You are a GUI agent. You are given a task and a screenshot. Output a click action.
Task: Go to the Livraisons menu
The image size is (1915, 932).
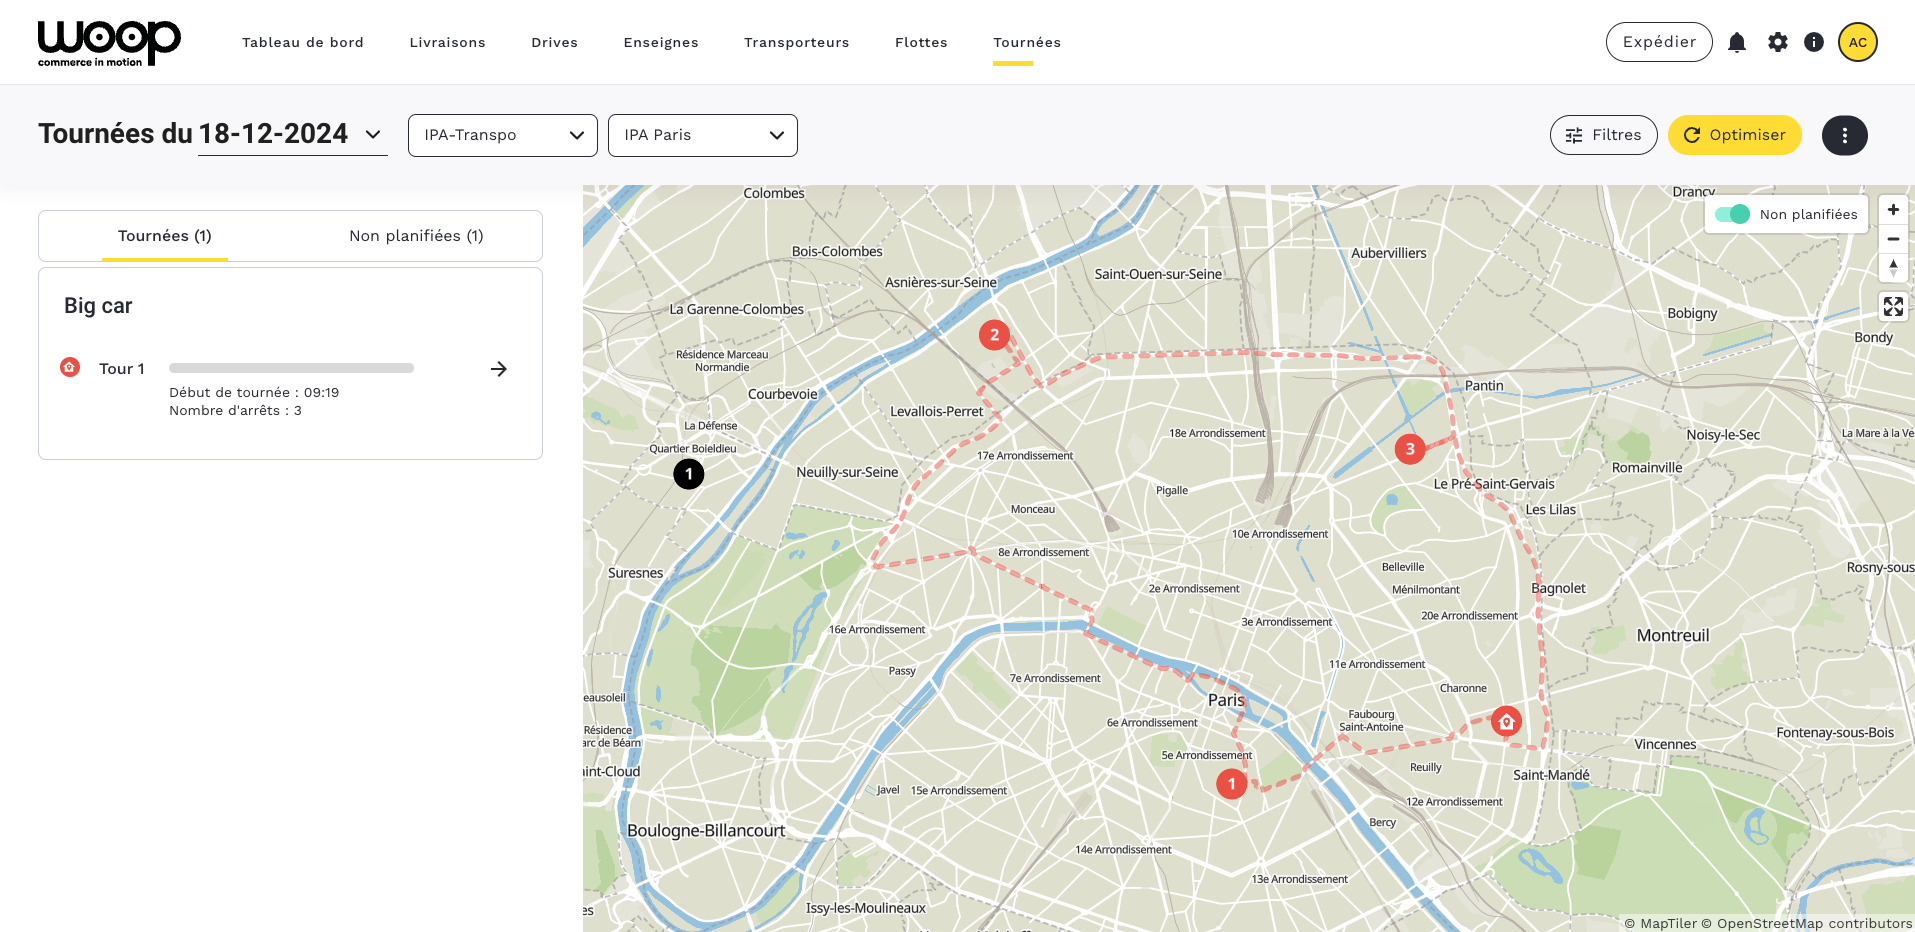(x=447, y=42)
